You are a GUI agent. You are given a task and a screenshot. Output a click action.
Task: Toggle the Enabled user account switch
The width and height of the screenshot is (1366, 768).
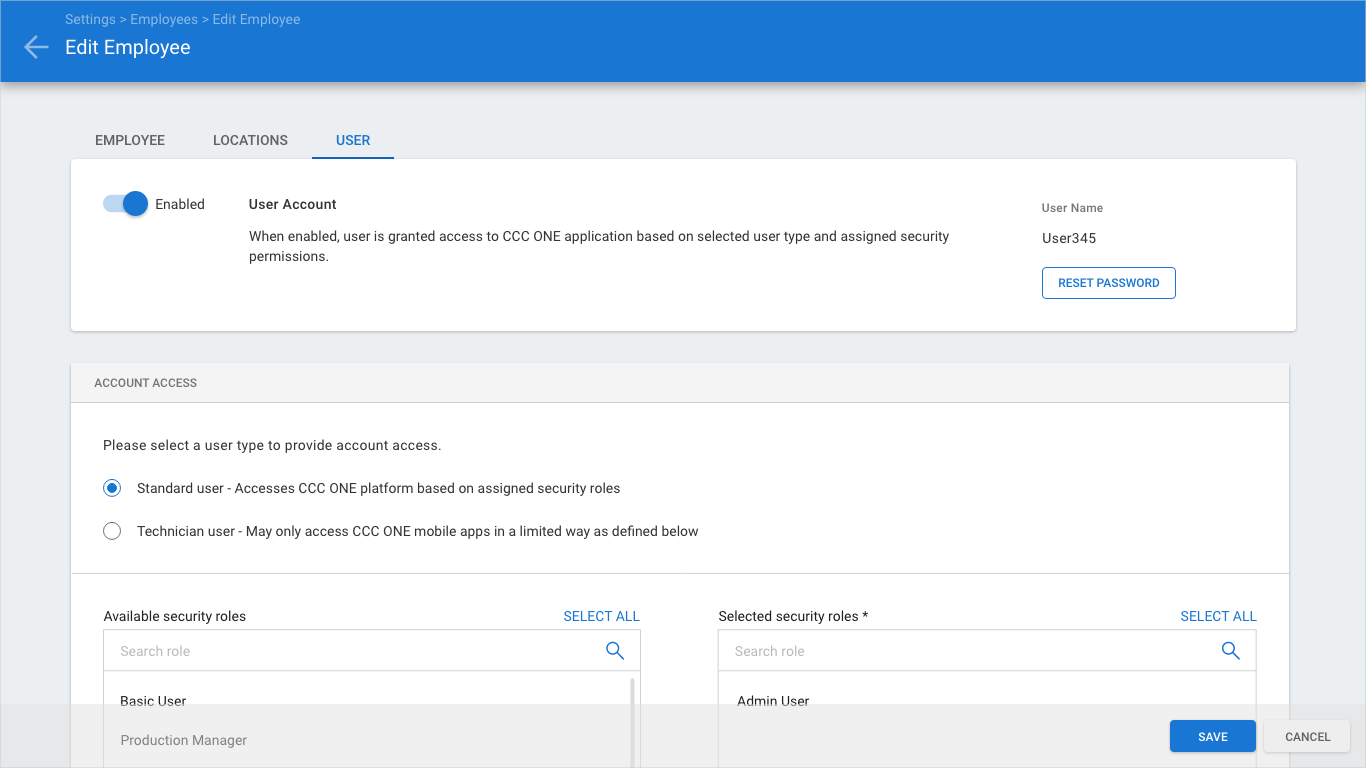click(126, 204)
